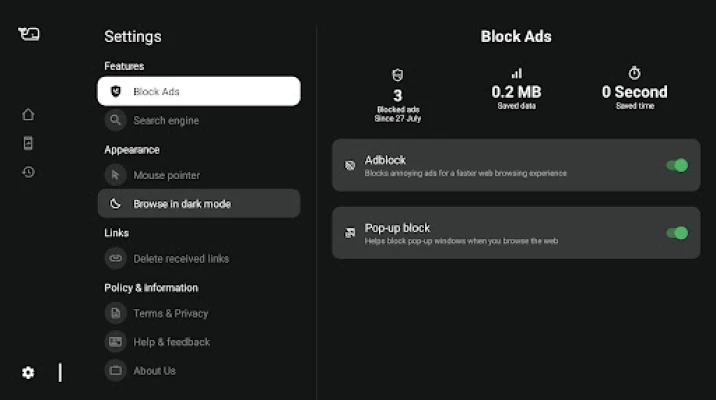Click the home icon in left sidebar
Screen dimensions: 716x400
pos(28,114)
